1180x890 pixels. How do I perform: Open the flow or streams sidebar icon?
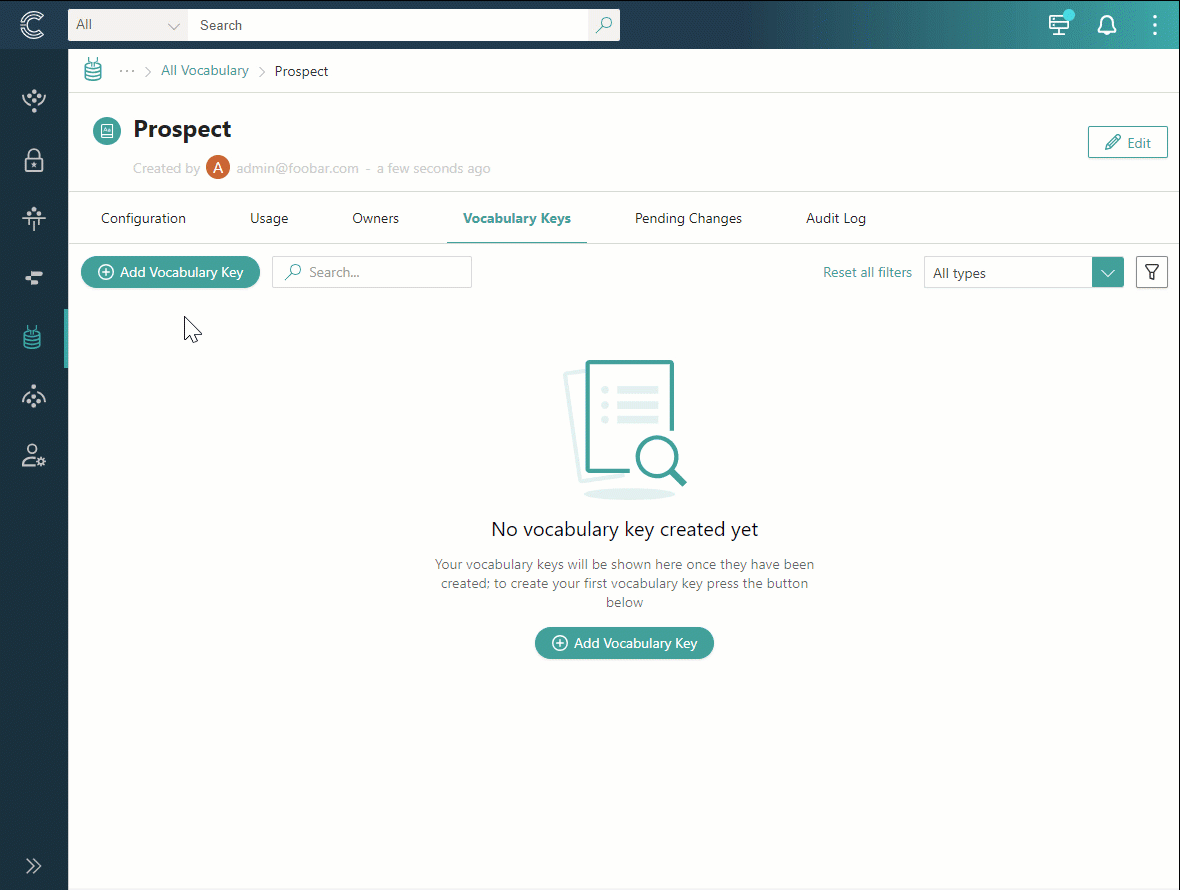(x=34, y=278)
